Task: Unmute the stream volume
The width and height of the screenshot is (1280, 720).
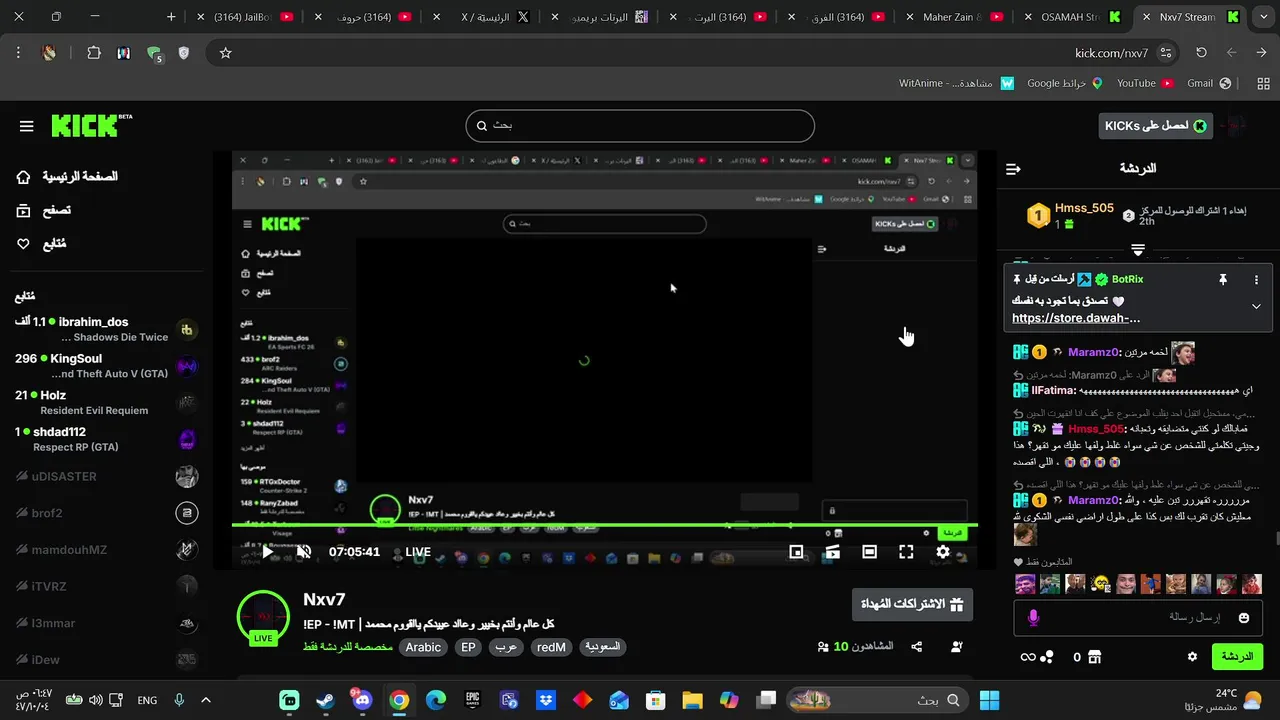Action: click(x=304, y=551)
